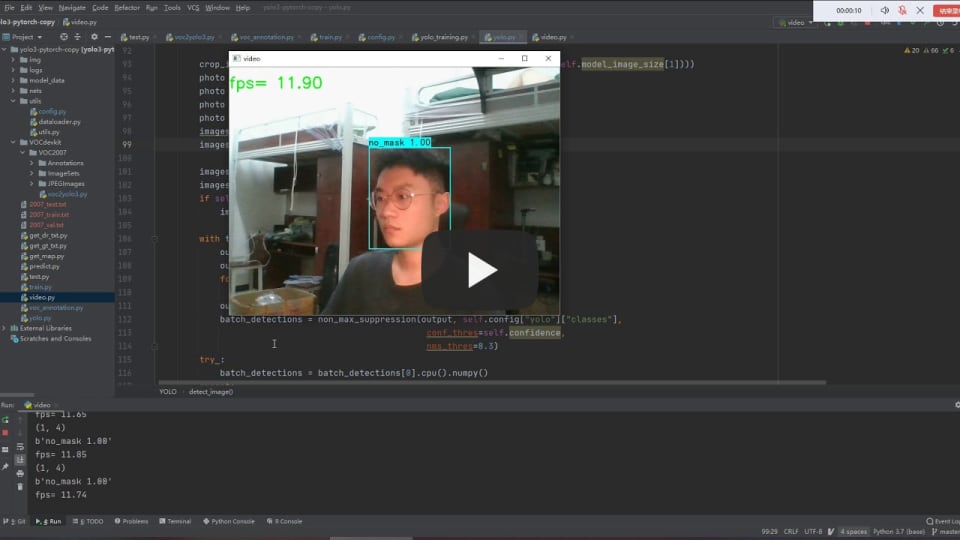Open the Refactor menu
960x540 pixels.
pyautogui.click(x=127, y=7)
